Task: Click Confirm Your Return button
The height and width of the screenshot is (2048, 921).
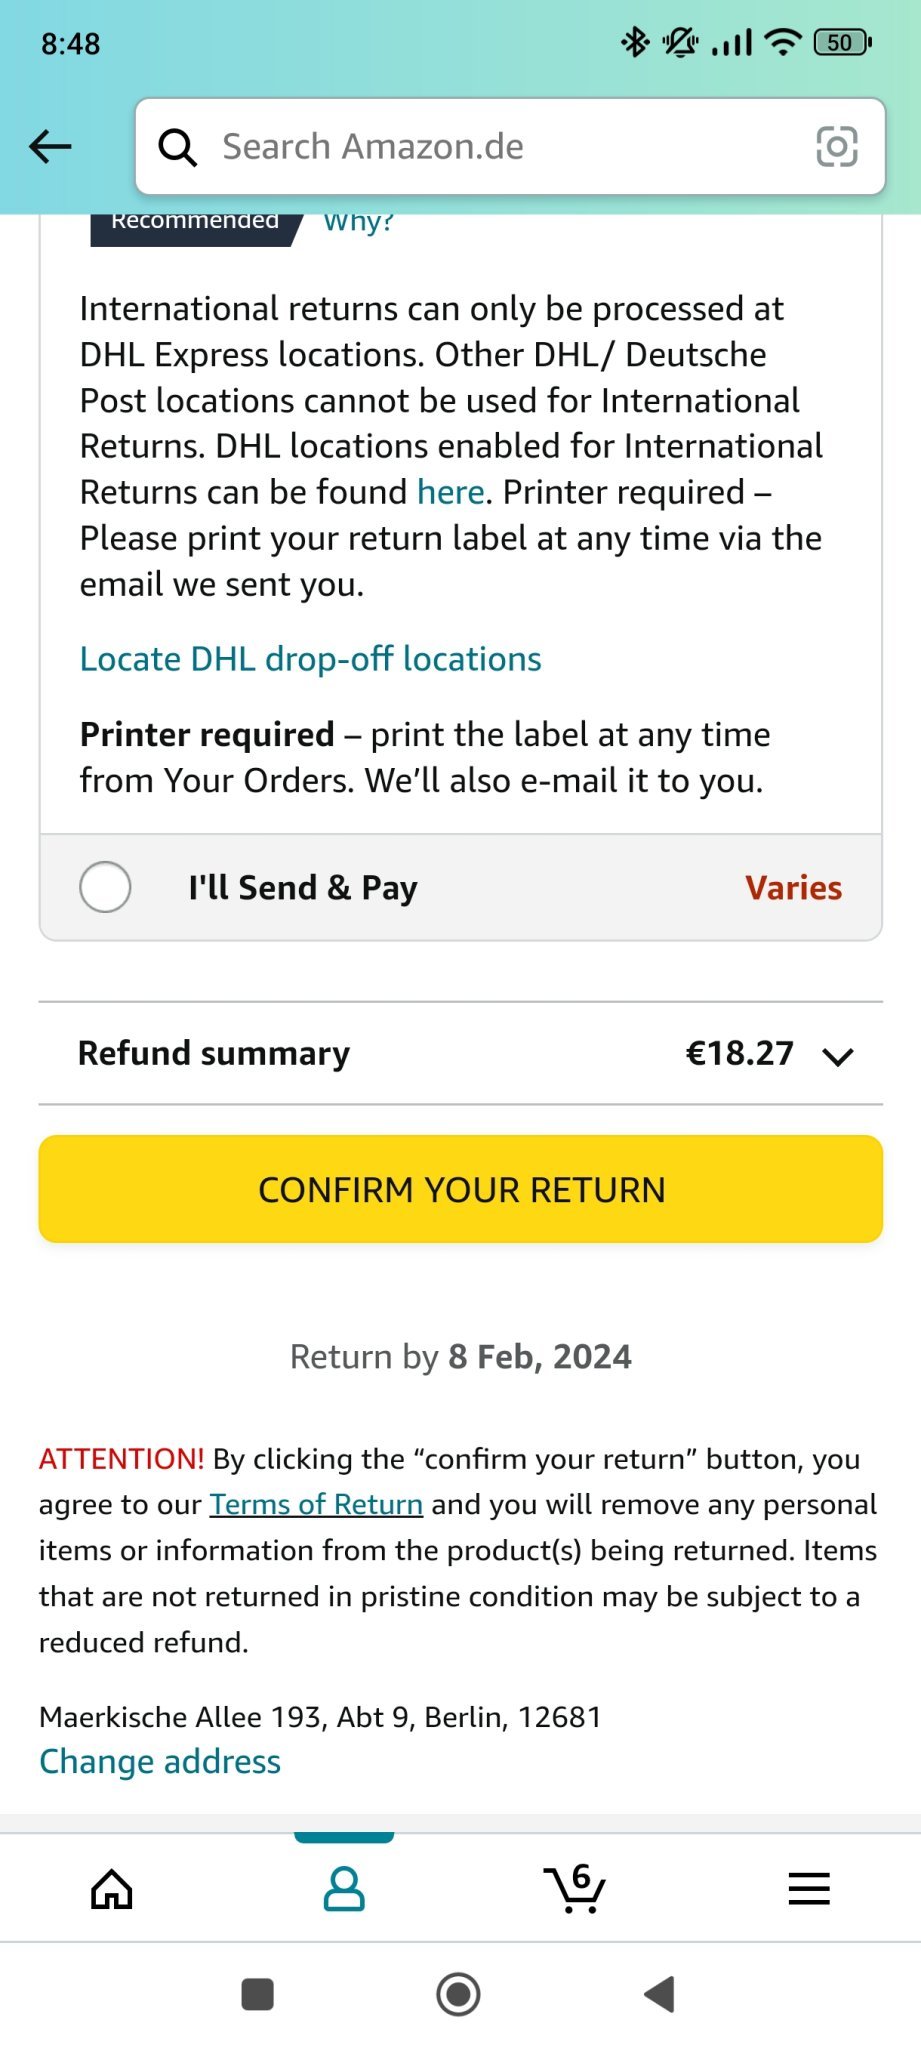Action: pos(461,1189)
